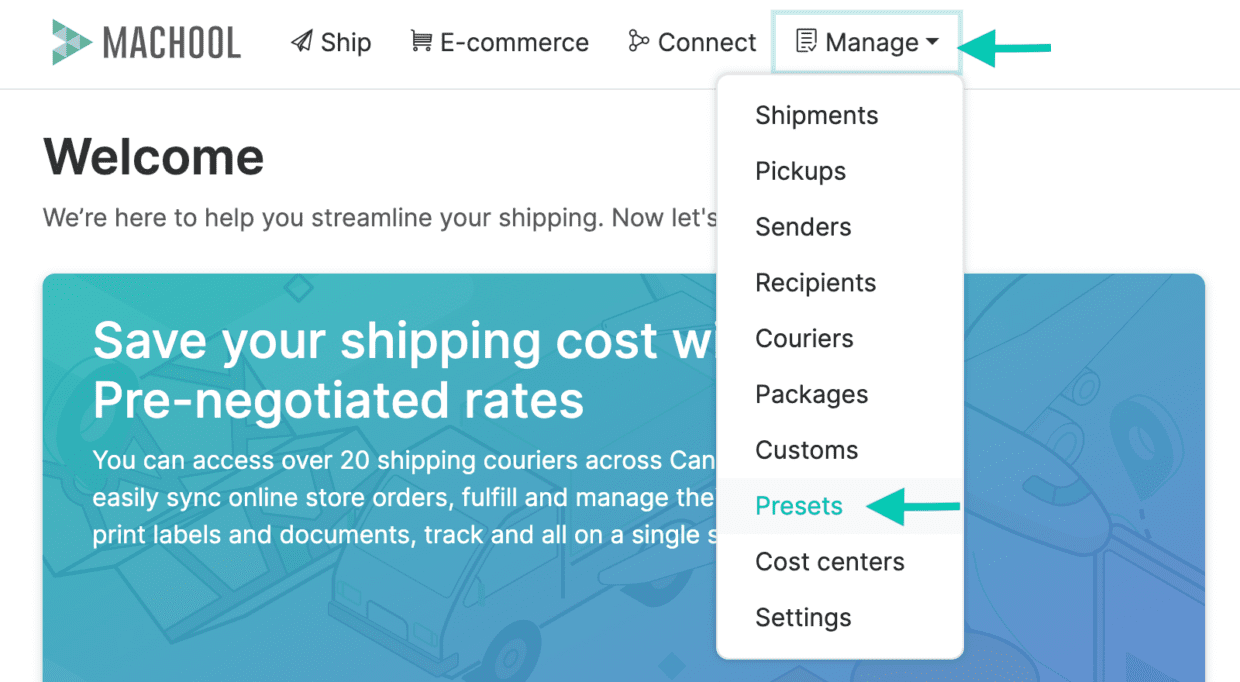Collapse the Manage dropdown via its chevron
The image size is (1240, 682).
click(x=934, y=43)
